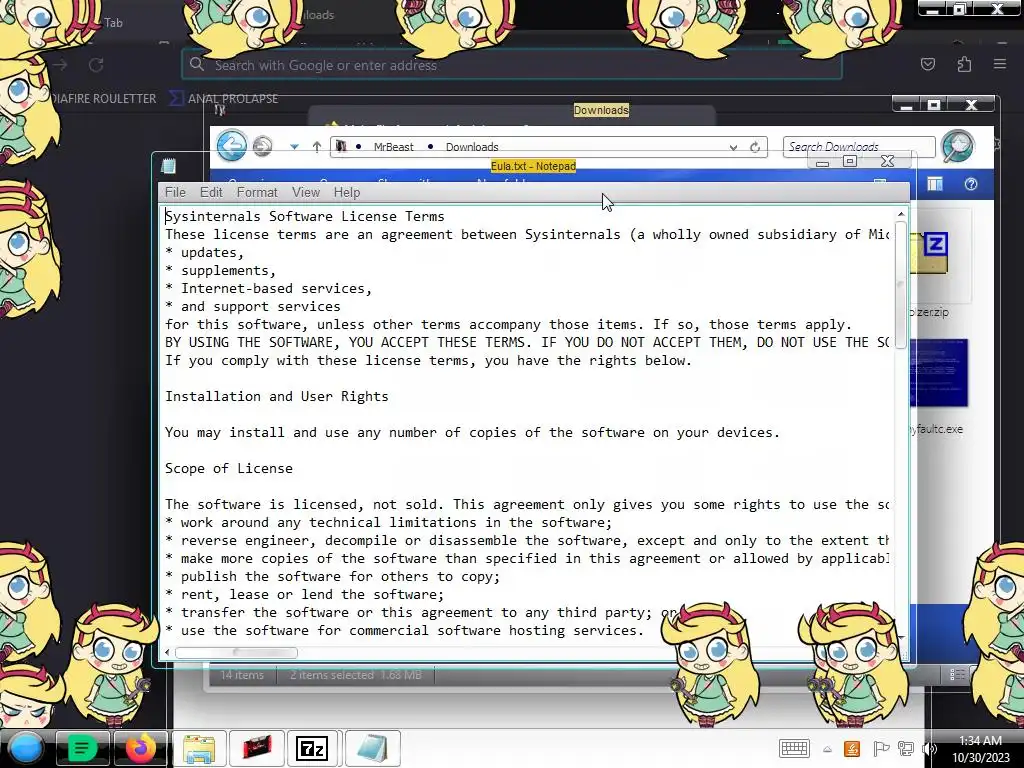Open the red cartridge app on taskbar
1024x768 pixels.
257,748
